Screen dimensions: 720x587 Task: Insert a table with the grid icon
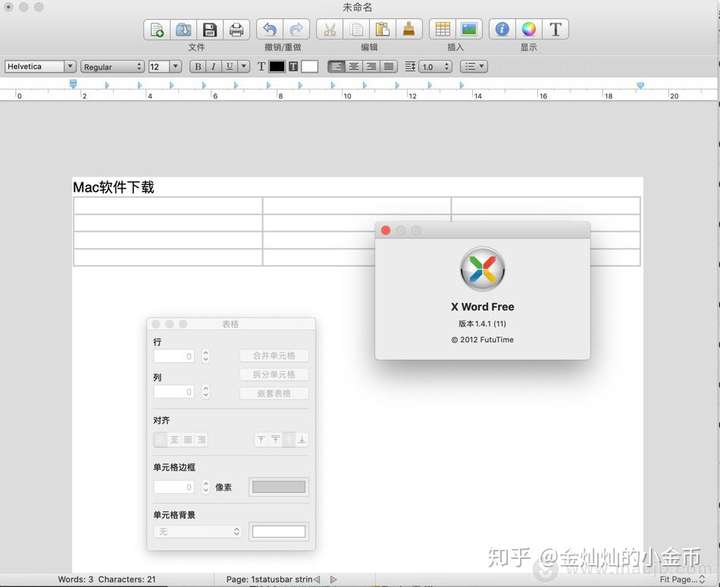point(442,29)
